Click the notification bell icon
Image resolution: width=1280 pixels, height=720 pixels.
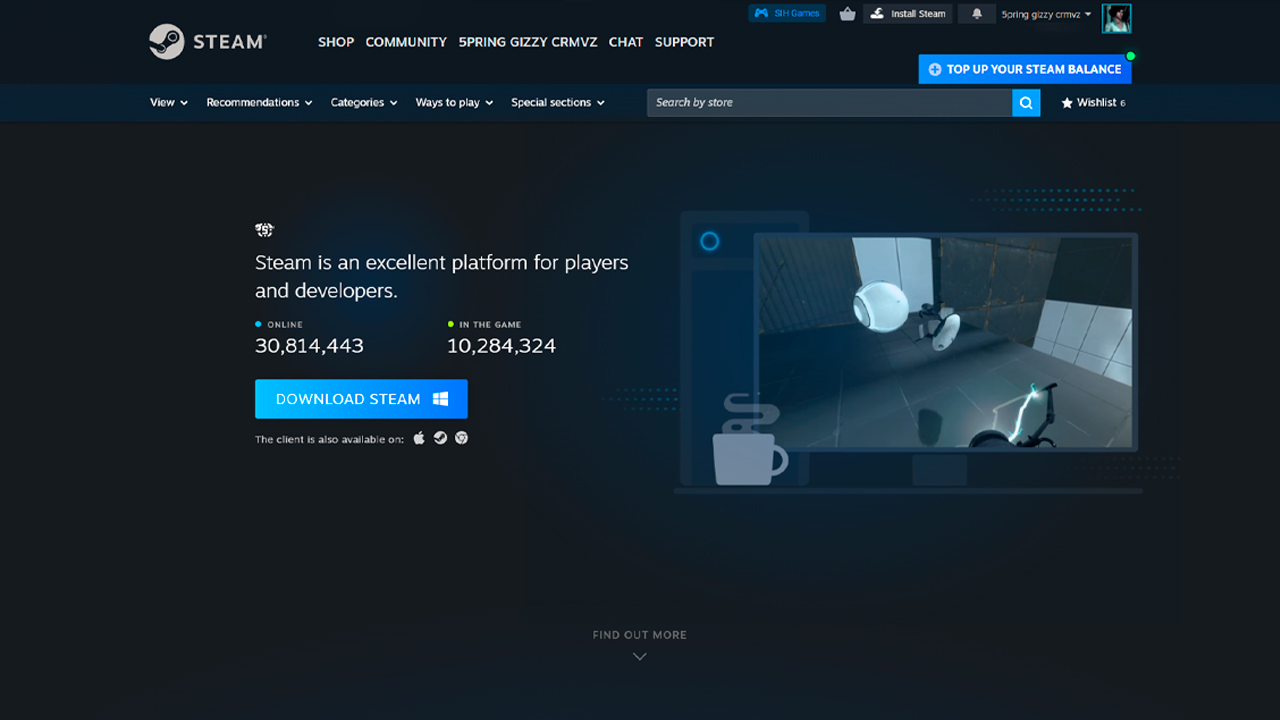pos(977,14)
